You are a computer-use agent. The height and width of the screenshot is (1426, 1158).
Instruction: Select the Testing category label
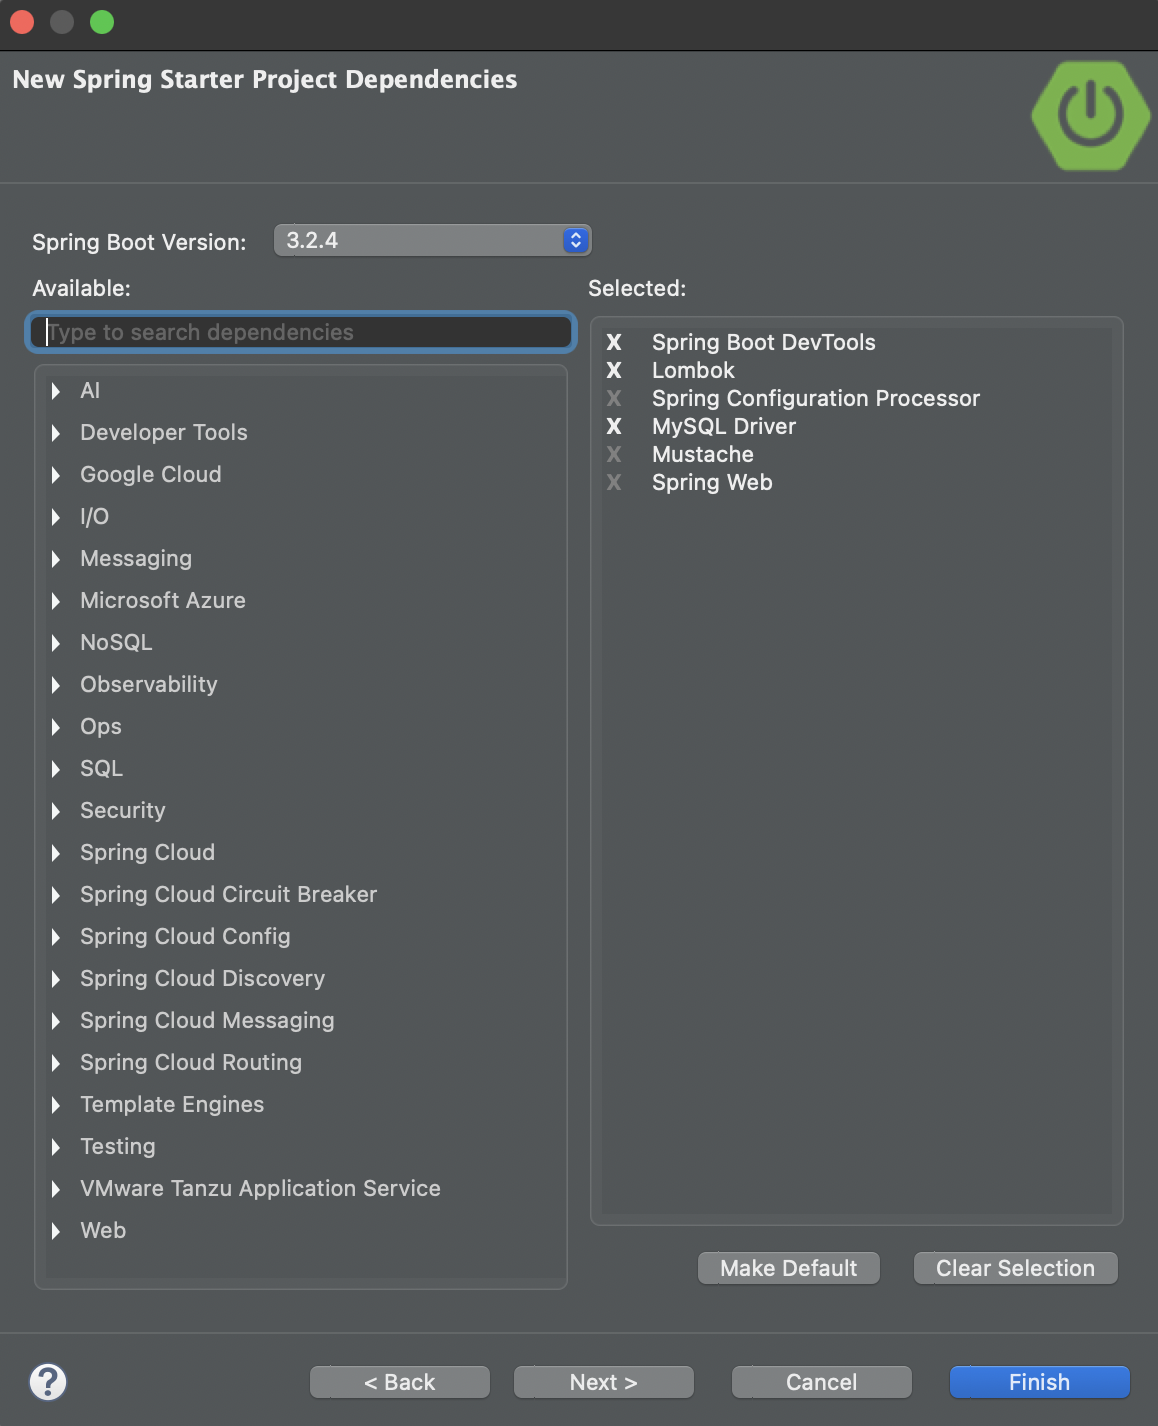point(118,1147)
